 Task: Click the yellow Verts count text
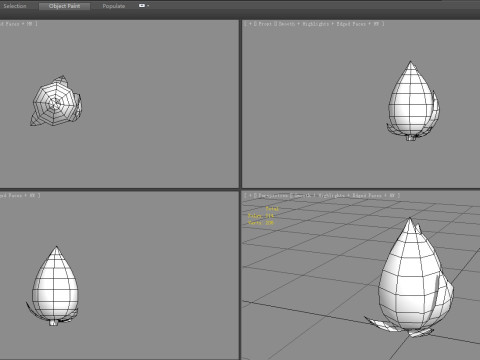pyautogui.click(x=261, y=223)
